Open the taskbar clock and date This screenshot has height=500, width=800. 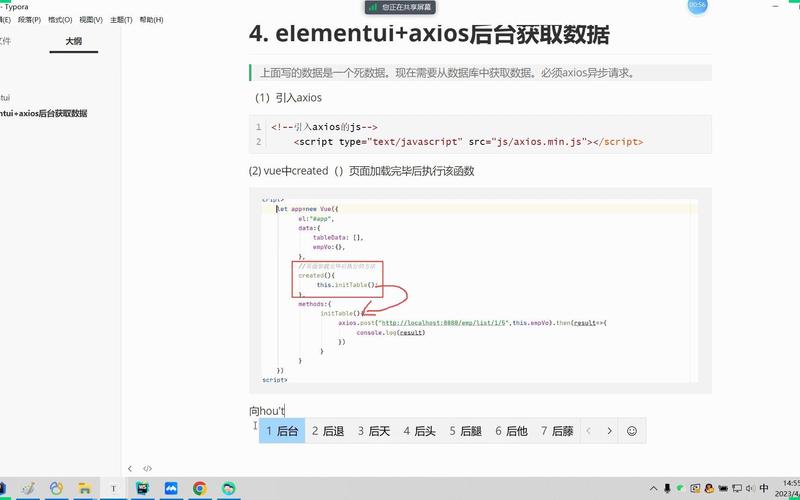point(788,488)
